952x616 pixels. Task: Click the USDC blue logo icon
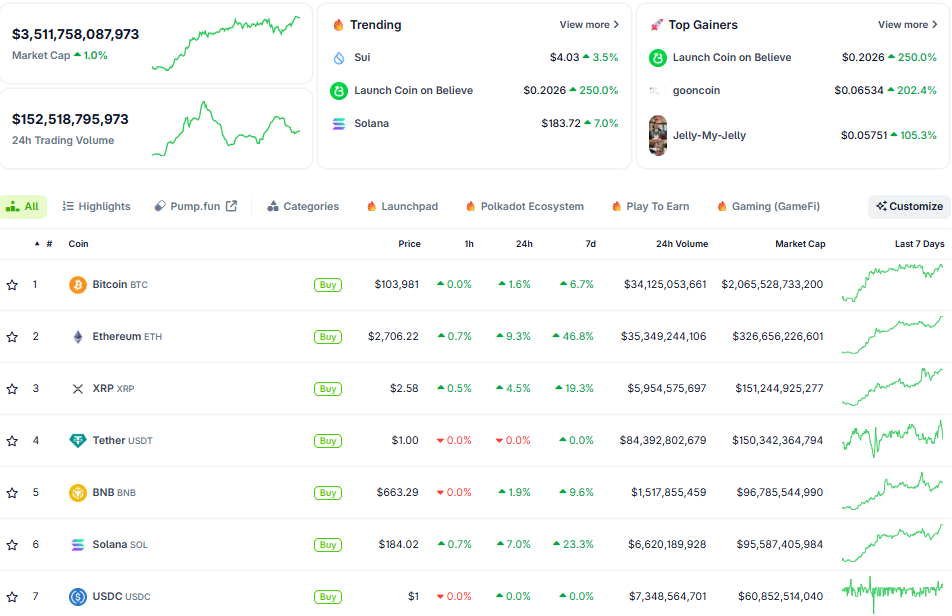point(78,597)
